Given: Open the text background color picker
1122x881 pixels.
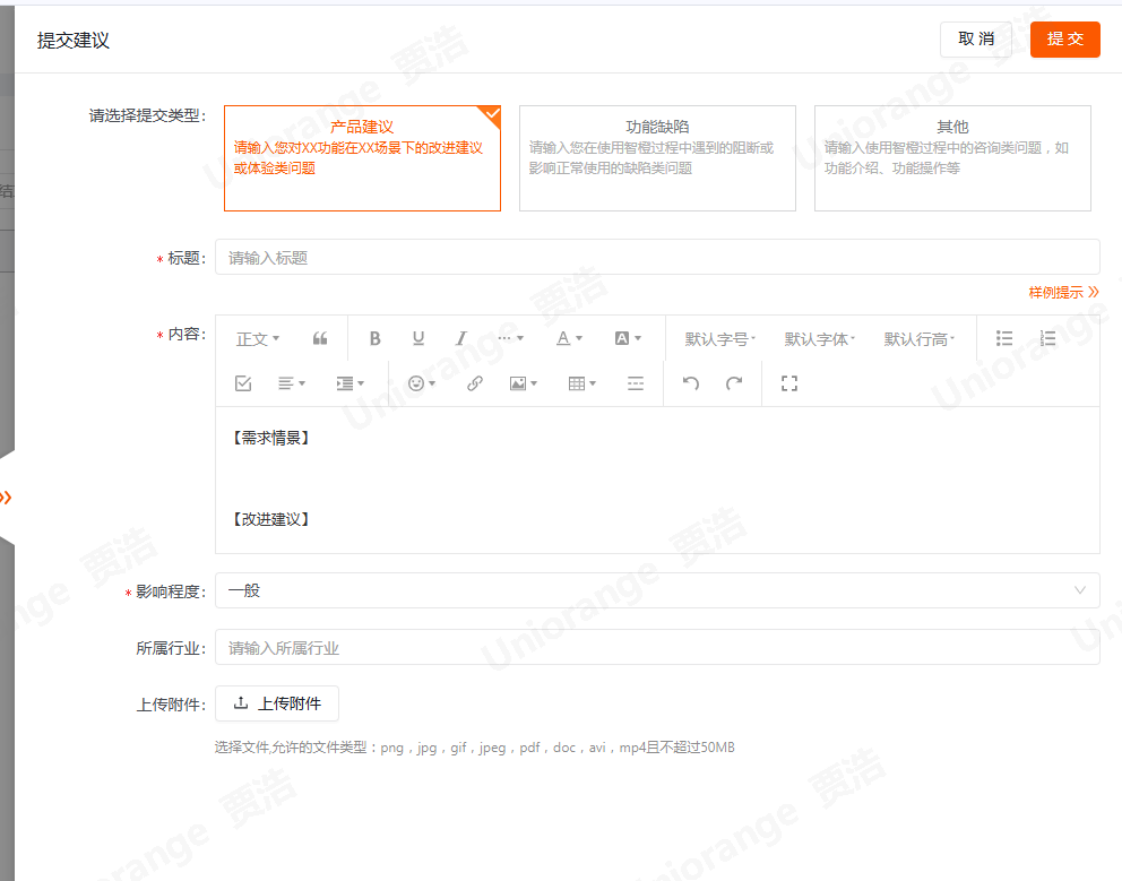Looking at the screenshot, I should (x=628, y=339).
